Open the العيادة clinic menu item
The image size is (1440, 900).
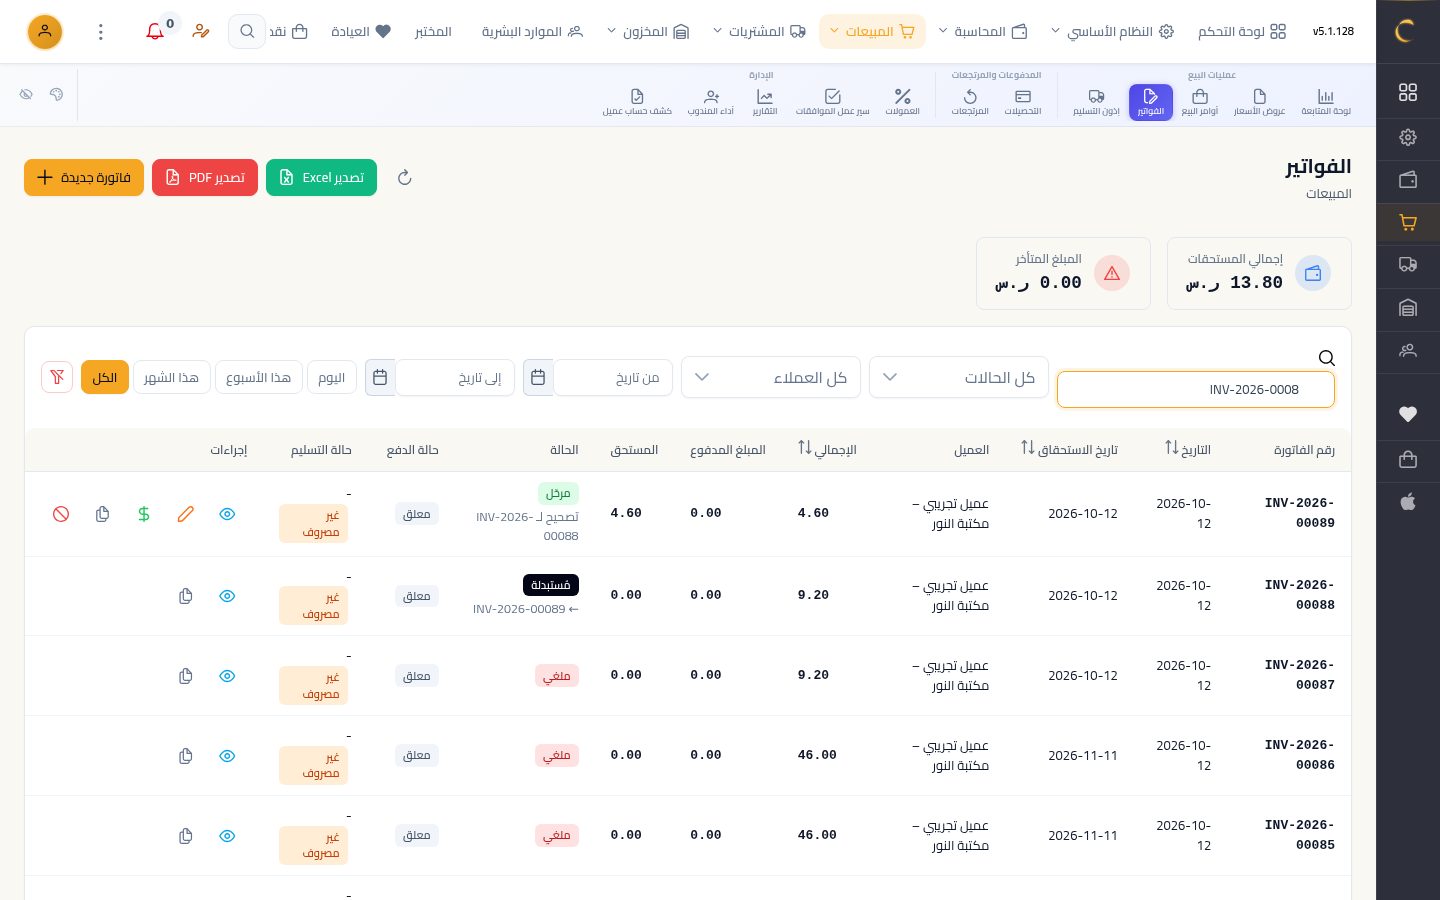361,32
